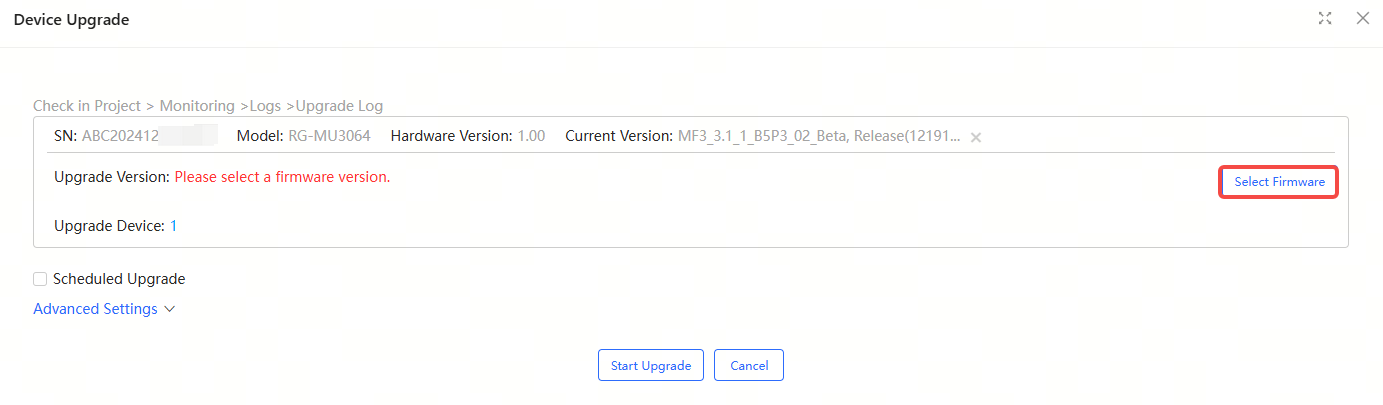Open the Upgrade Device count link
Image resolution: width=1383 pixels, height=405 pixels.
(x=173, y=226)
